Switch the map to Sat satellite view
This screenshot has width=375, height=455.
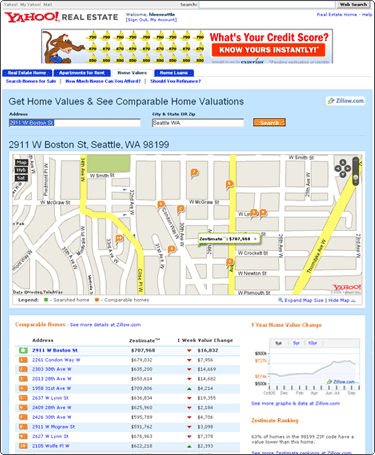point(21,178)
